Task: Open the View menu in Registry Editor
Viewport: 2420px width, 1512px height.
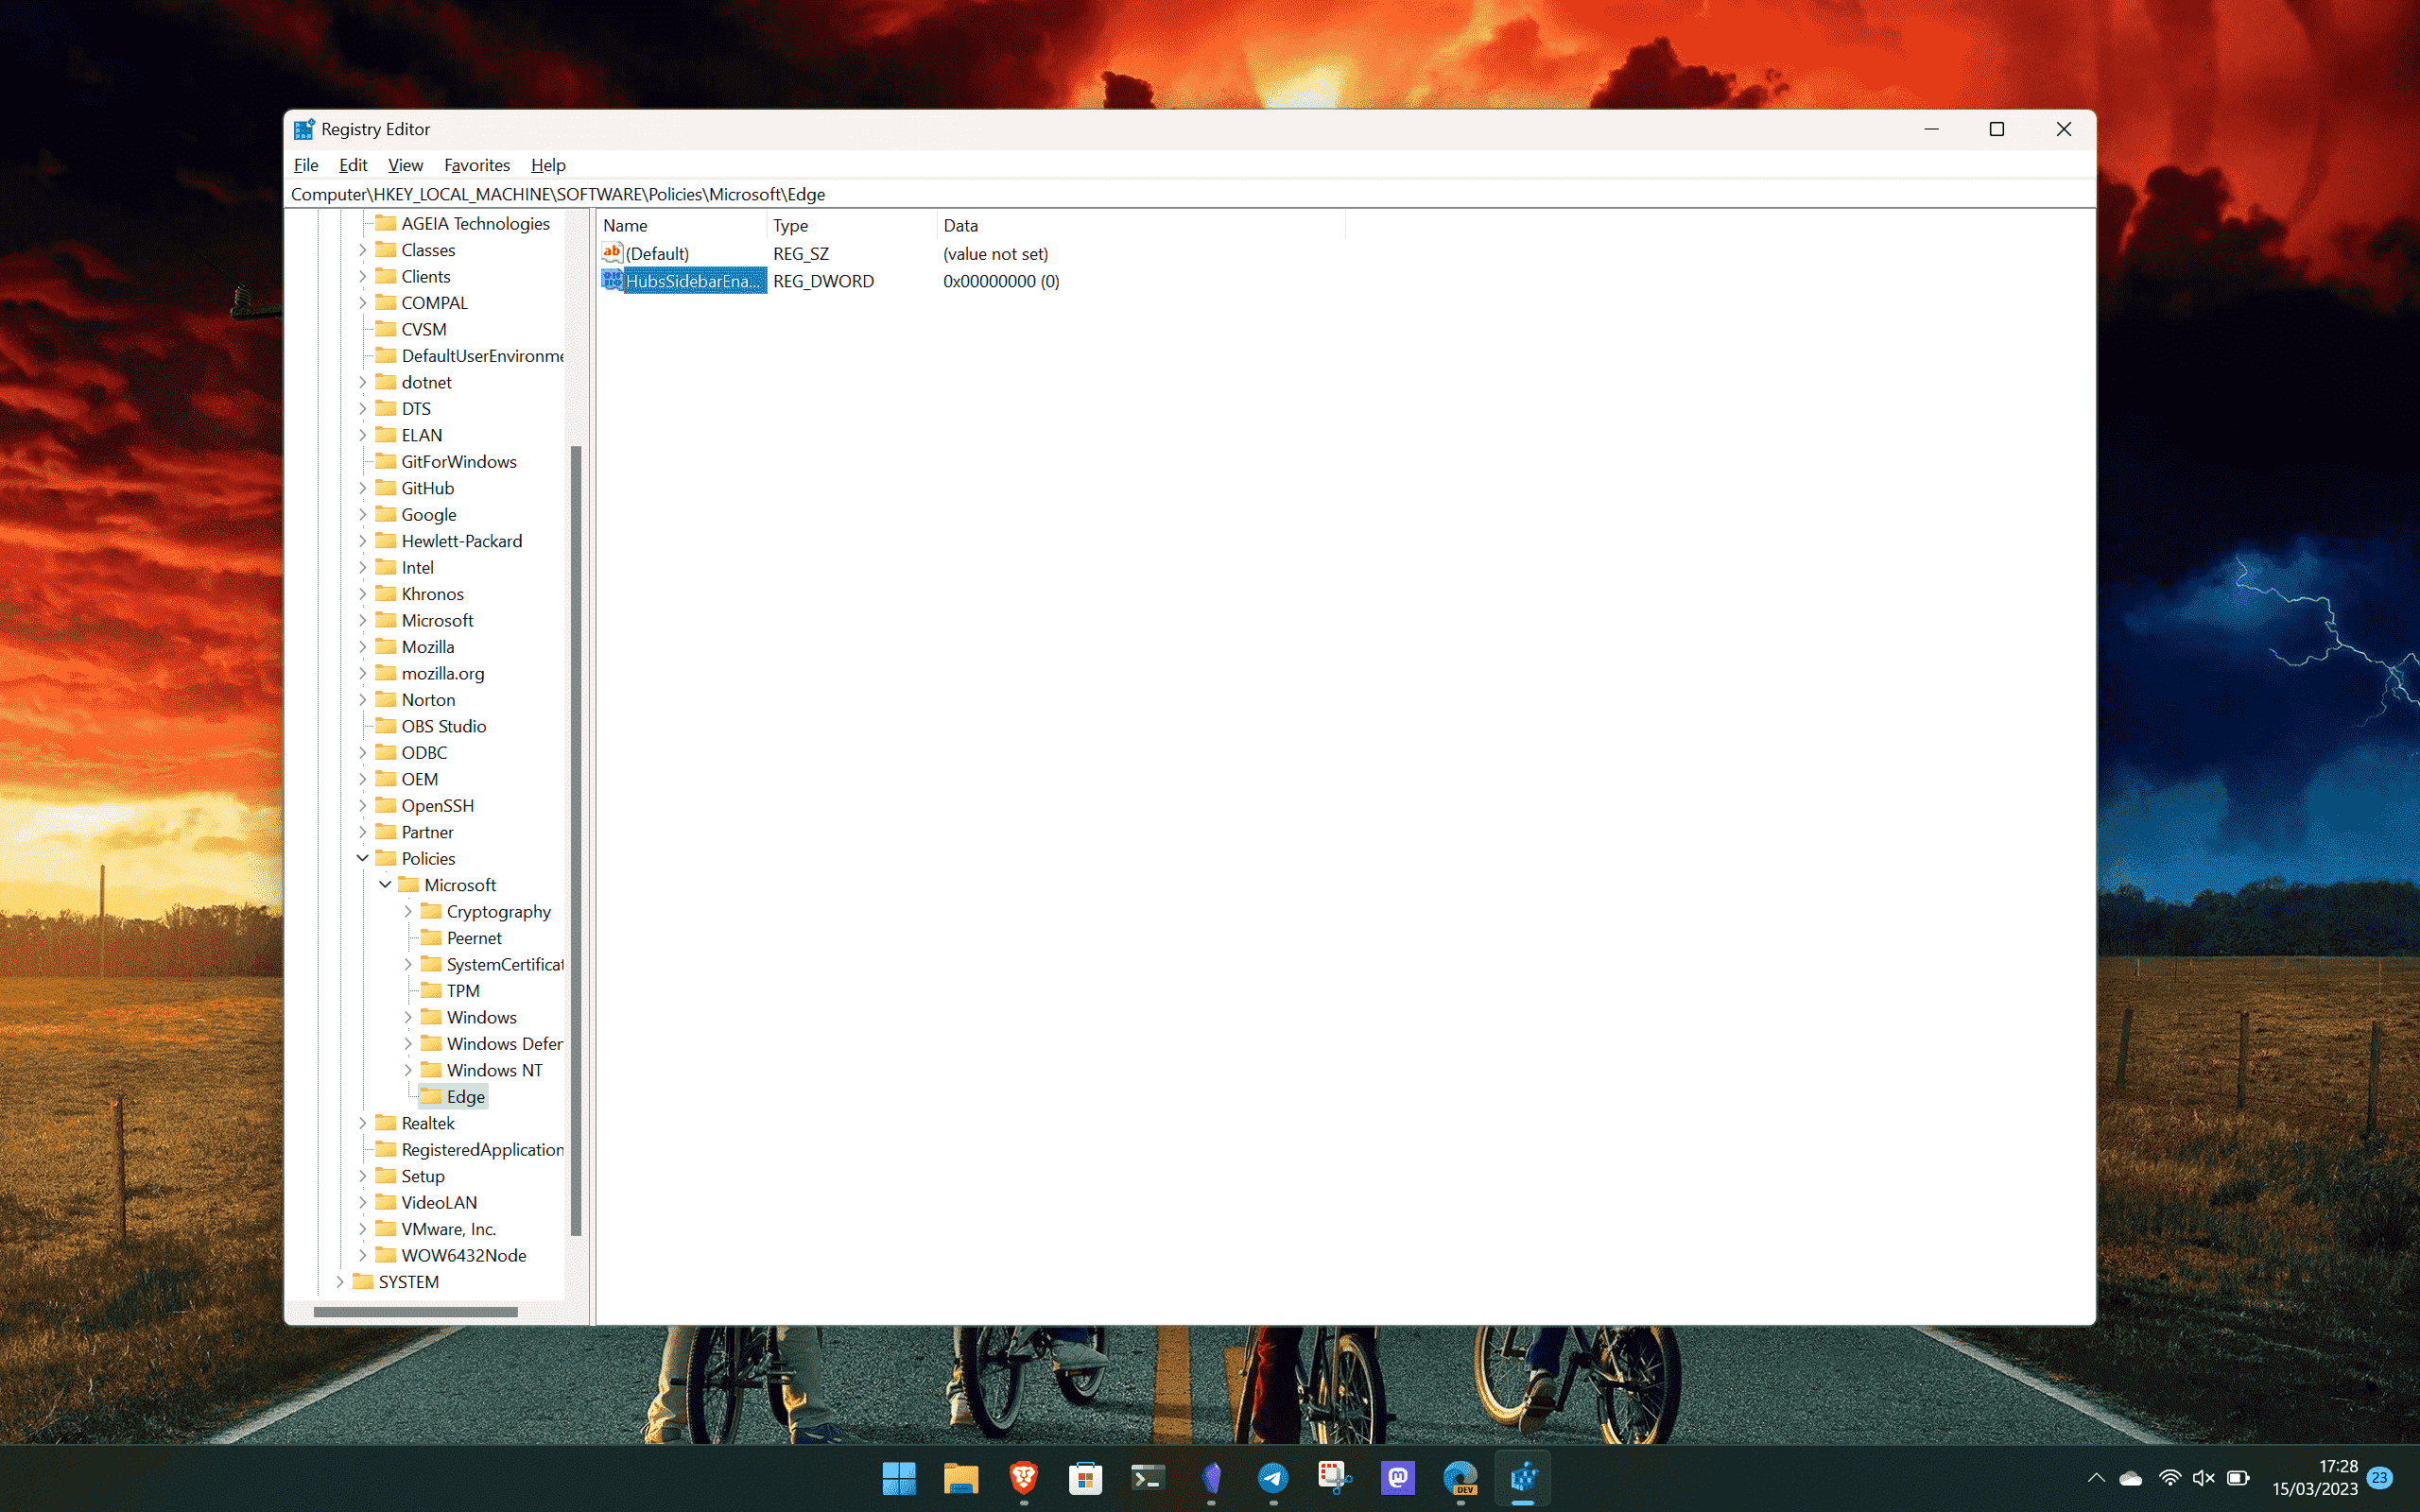Action: [405, 163]
